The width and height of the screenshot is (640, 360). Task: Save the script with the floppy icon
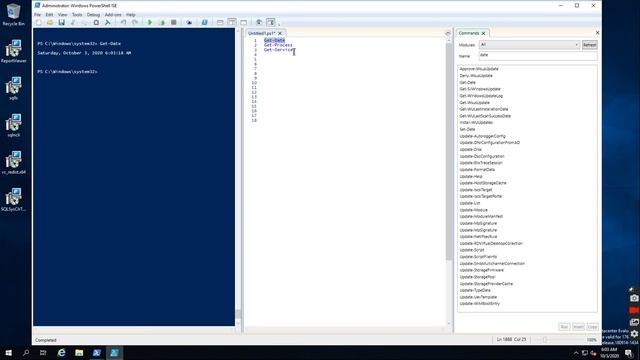click(x=62, y=22)
